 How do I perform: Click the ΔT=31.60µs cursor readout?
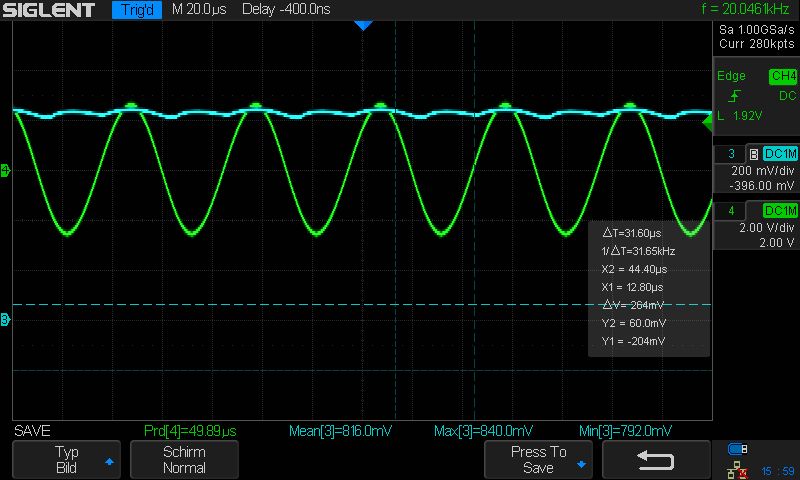(632, 233)
